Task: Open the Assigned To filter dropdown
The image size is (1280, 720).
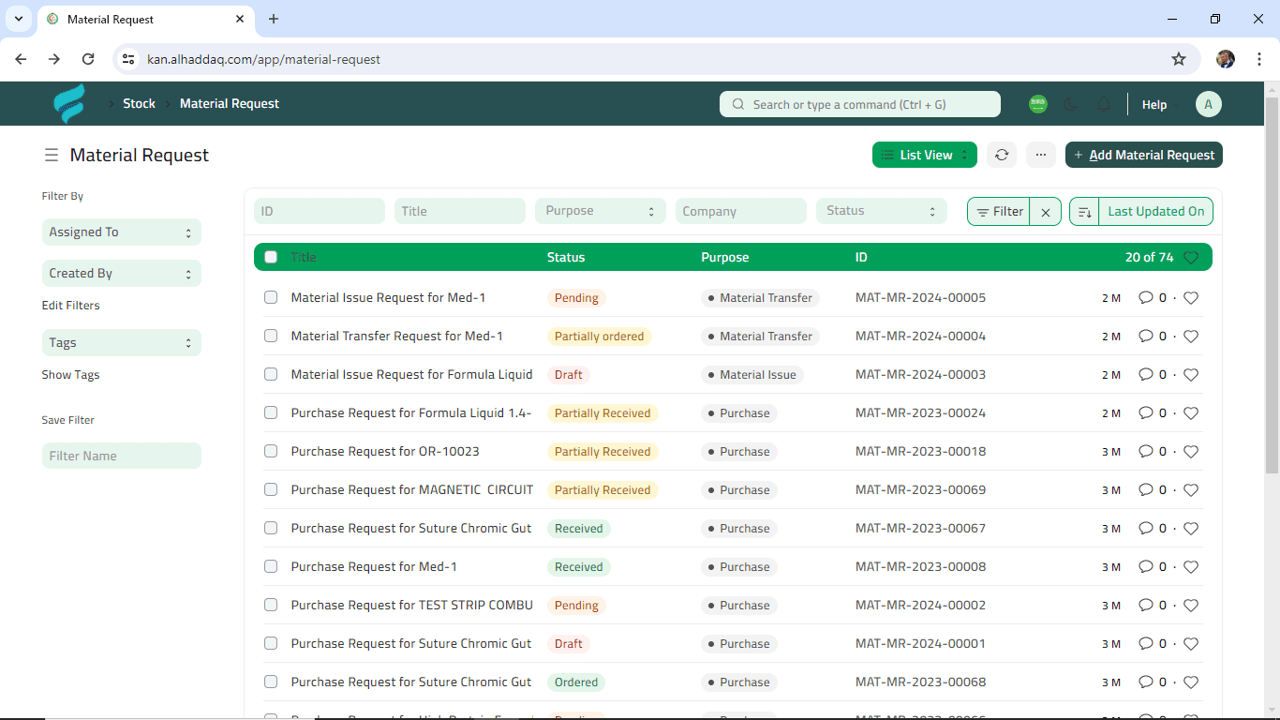Action: pos(121,232)
